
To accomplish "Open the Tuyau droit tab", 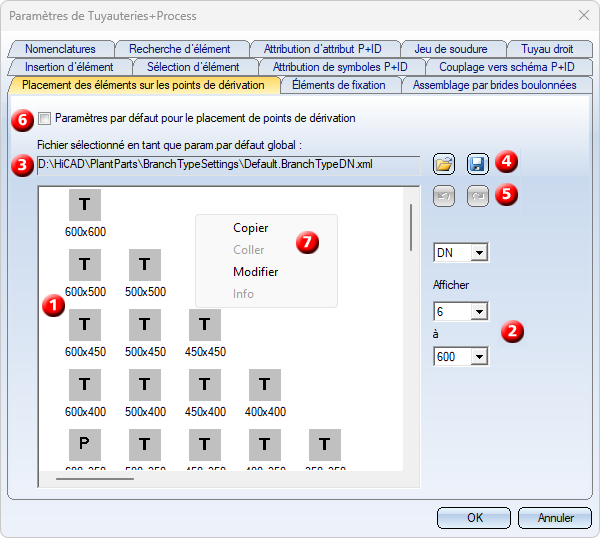I will 547,49.
